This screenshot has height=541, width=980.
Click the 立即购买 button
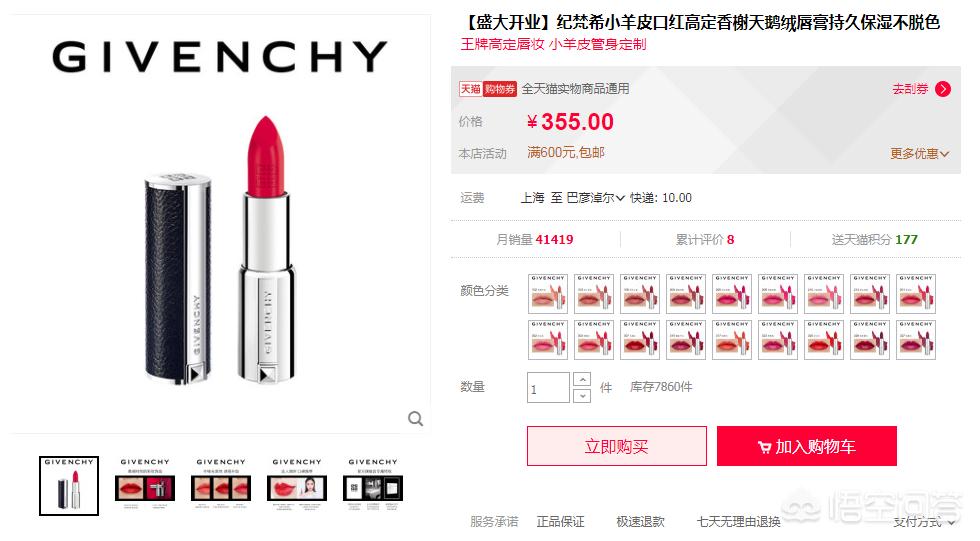pos(616,446)
